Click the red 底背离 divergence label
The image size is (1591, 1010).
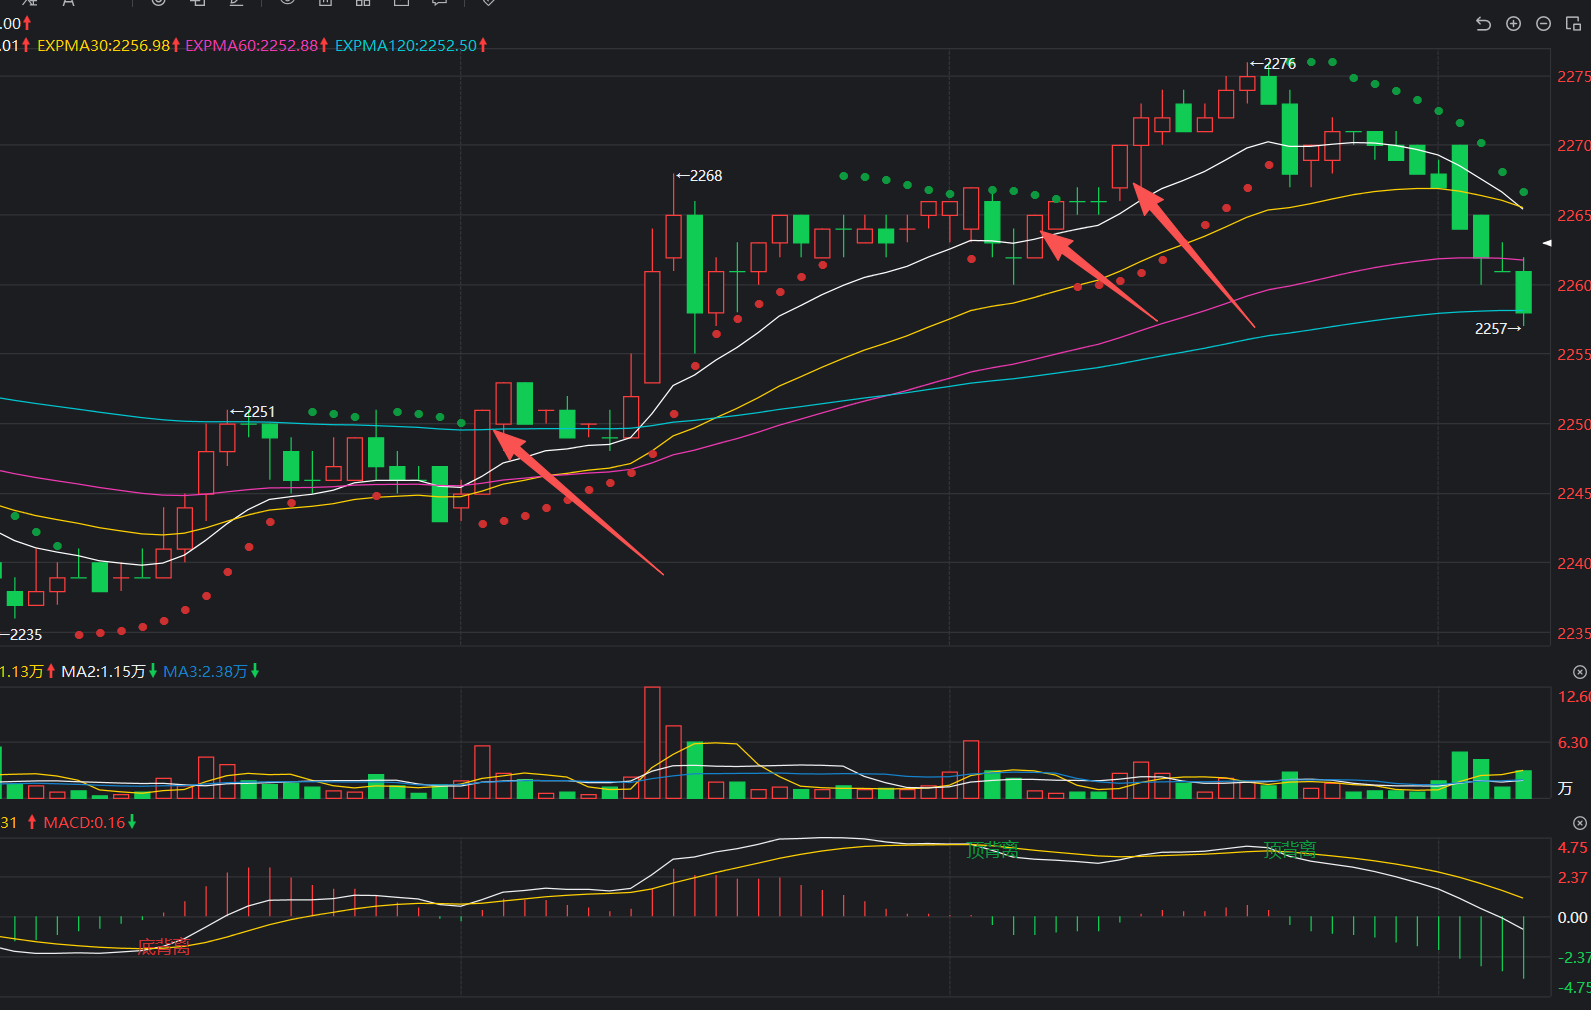point(163,947)
